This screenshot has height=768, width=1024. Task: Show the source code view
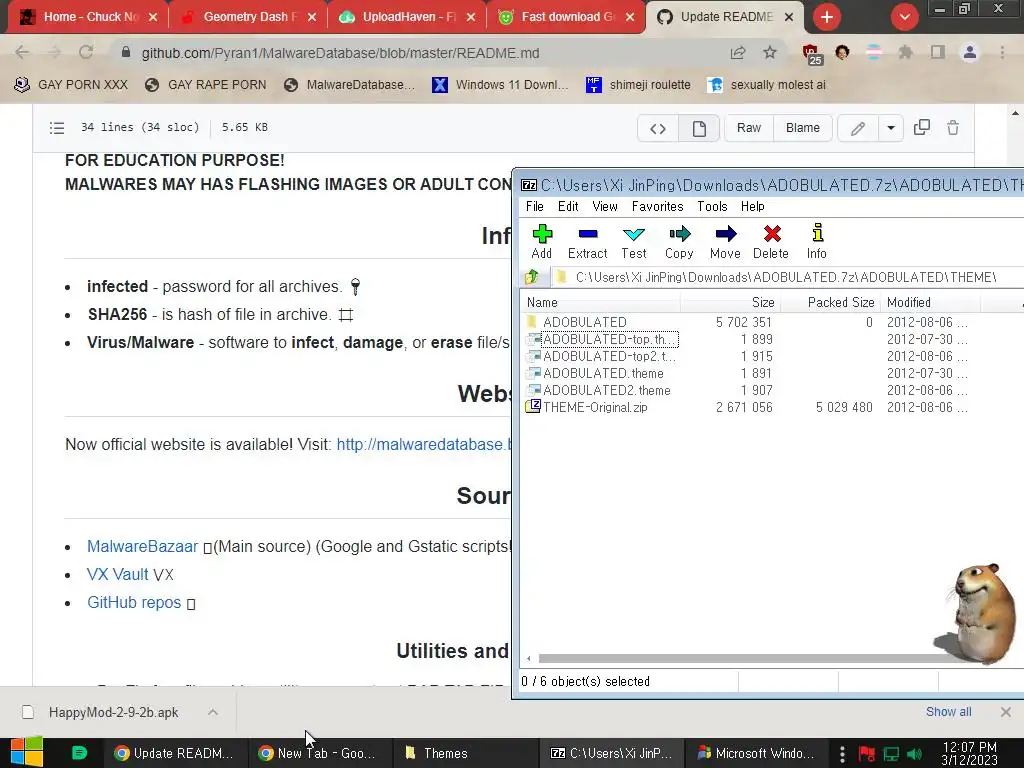tap(658, 128)
